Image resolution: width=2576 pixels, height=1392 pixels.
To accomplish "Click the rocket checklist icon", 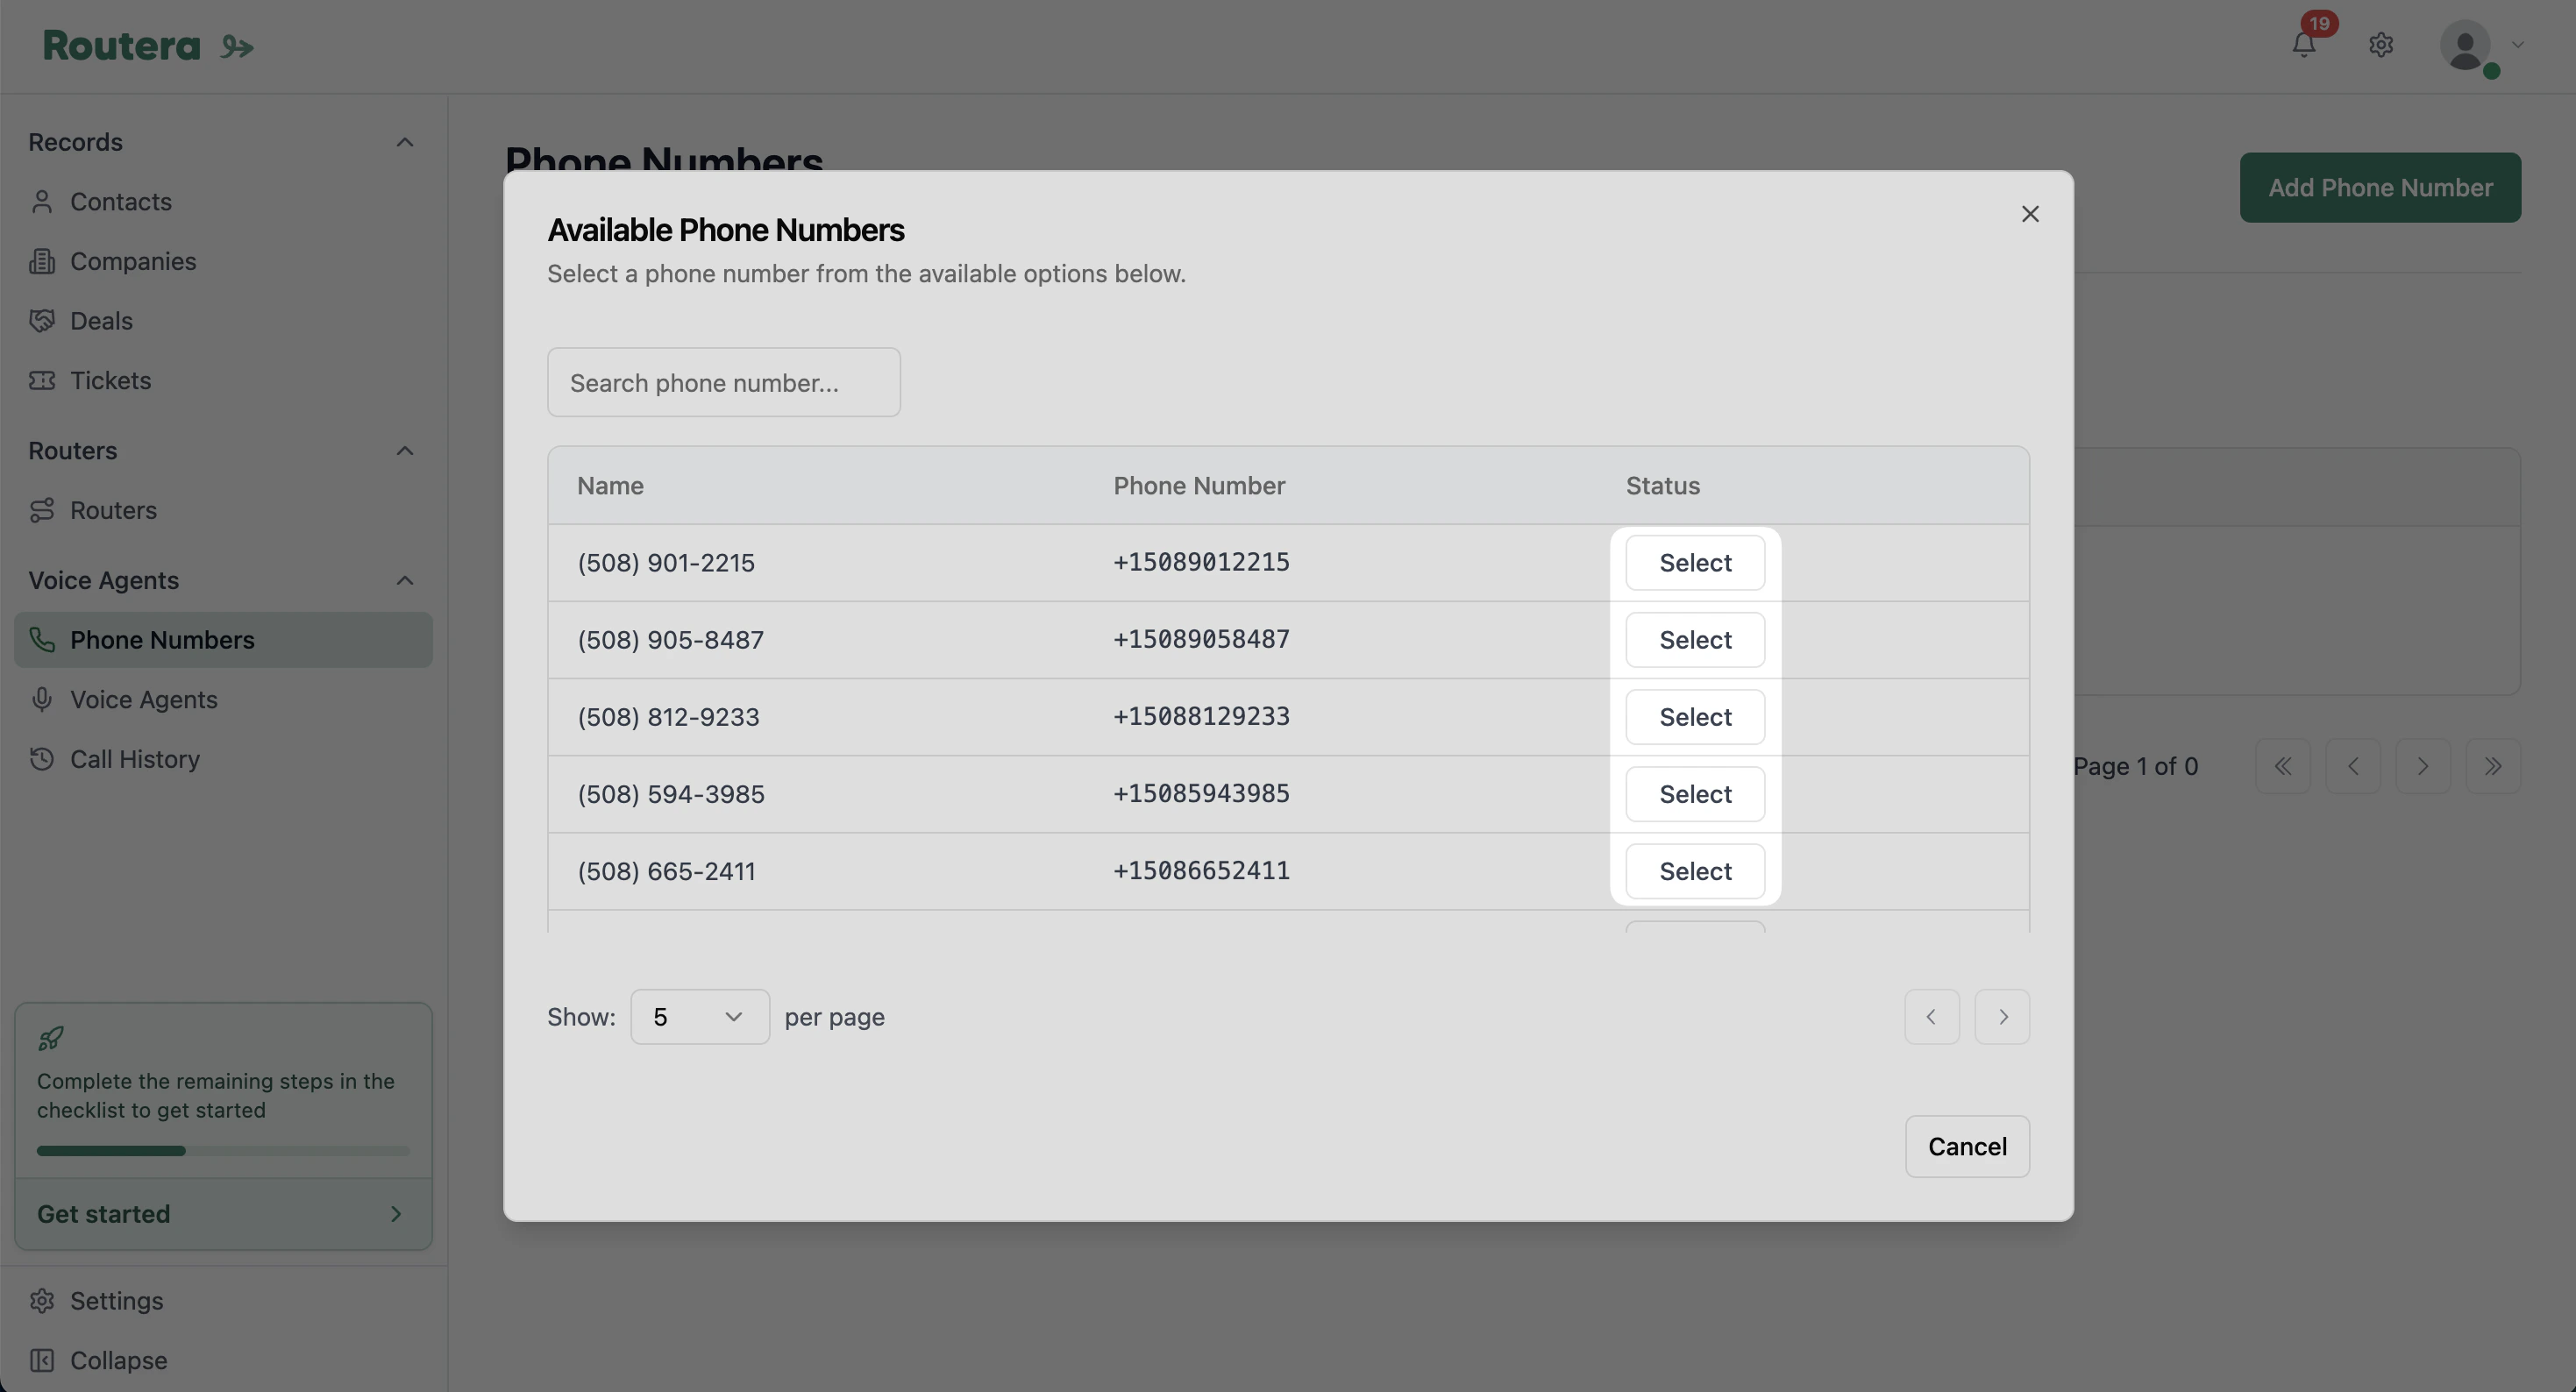I will pos(51,1039).
